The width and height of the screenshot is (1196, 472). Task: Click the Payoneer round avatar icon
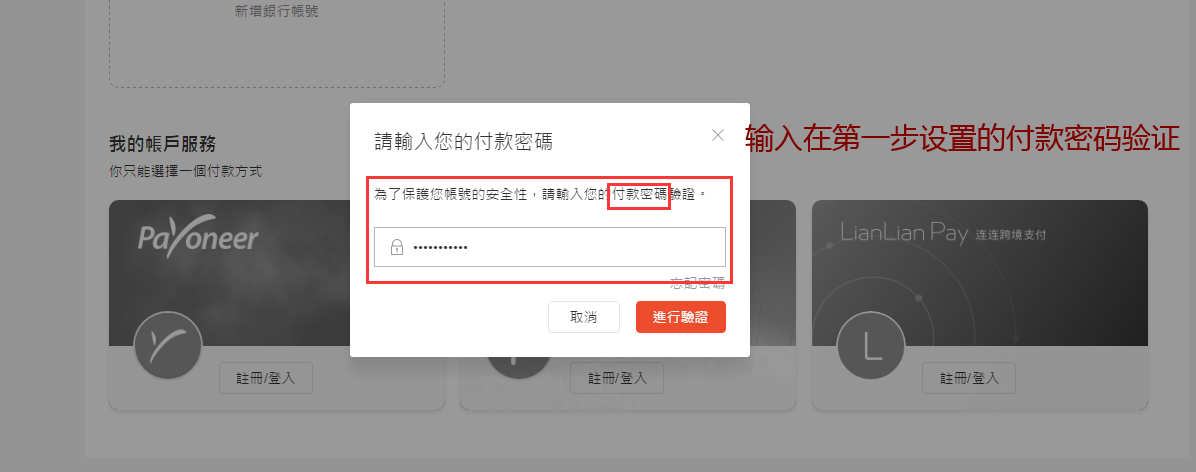click(x=168, y=346)
